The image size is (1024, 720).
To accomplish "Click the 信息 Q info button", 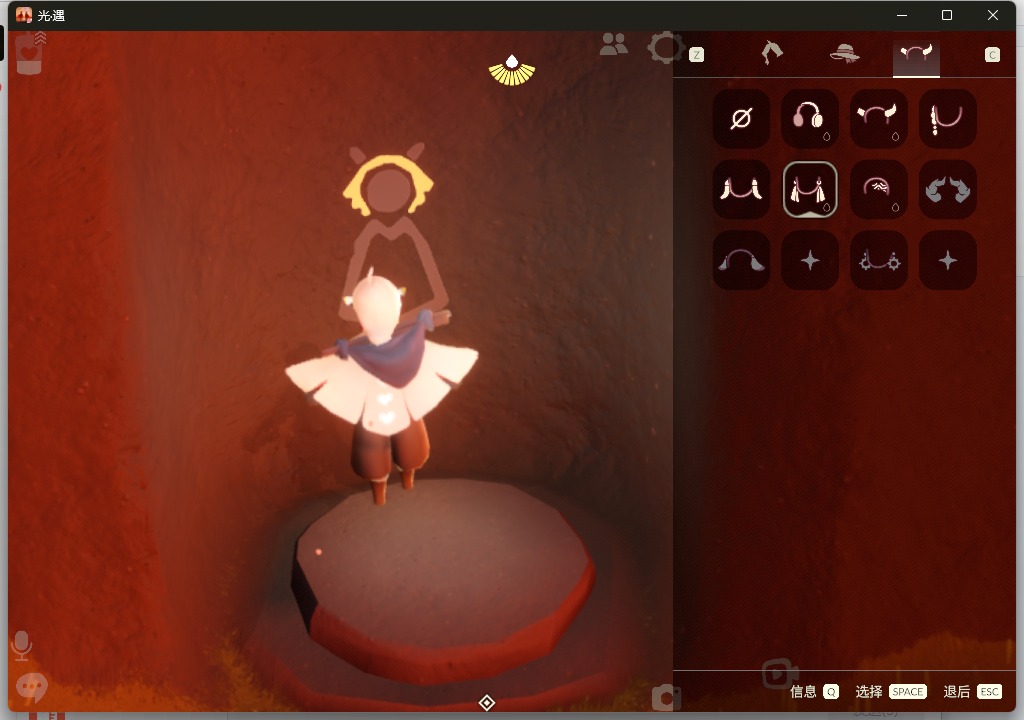I will 814,692.
